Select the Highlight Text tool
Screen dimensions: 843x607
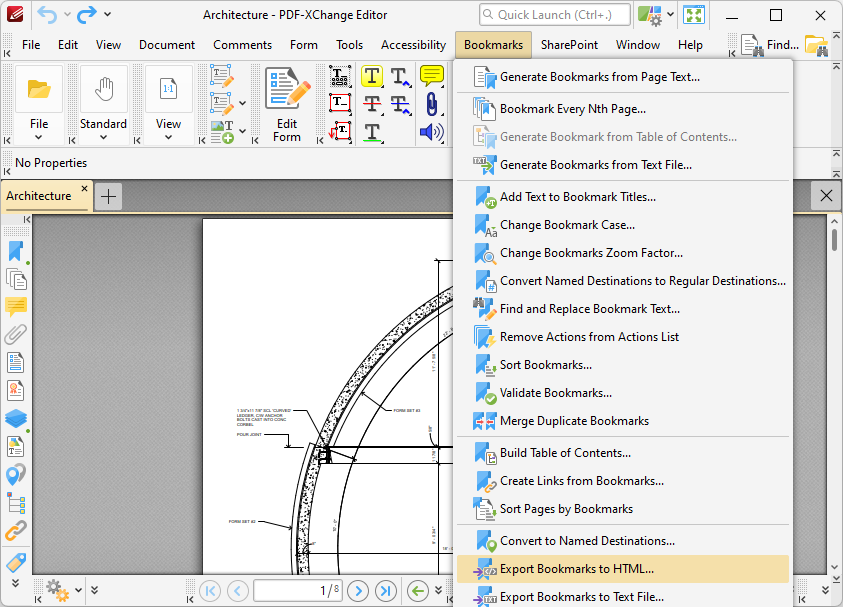[372, 77]
